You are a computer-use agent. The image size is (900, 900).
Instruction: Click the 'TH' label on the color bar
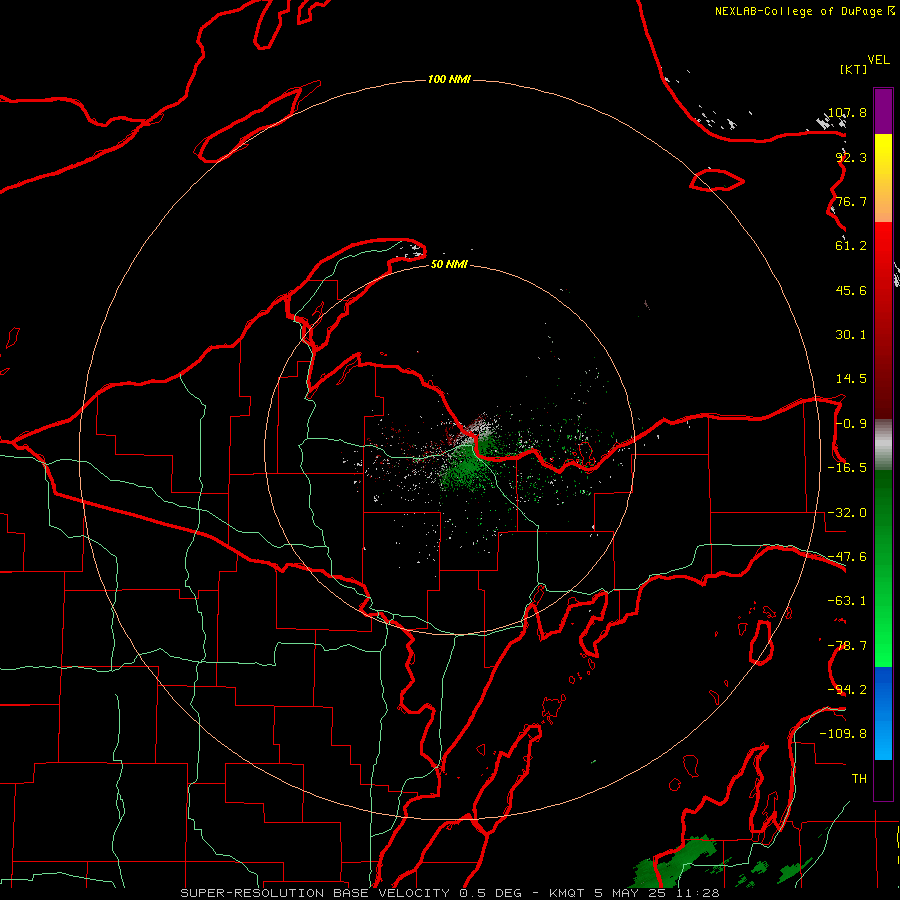tap(859, 779)
